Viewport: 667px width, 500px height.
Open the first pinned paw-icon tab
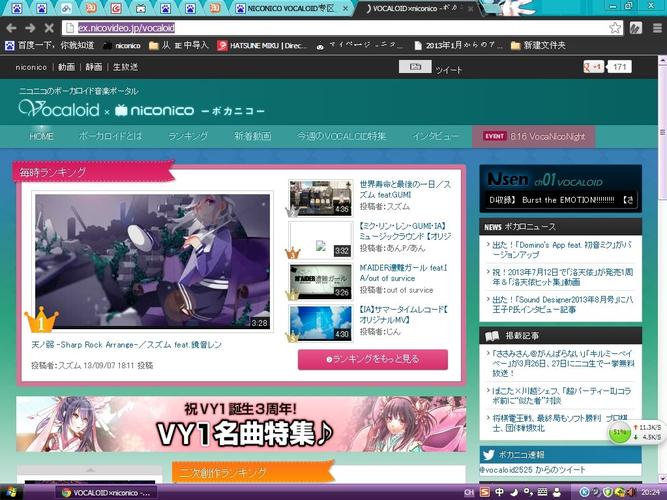[x=17, y=8]
